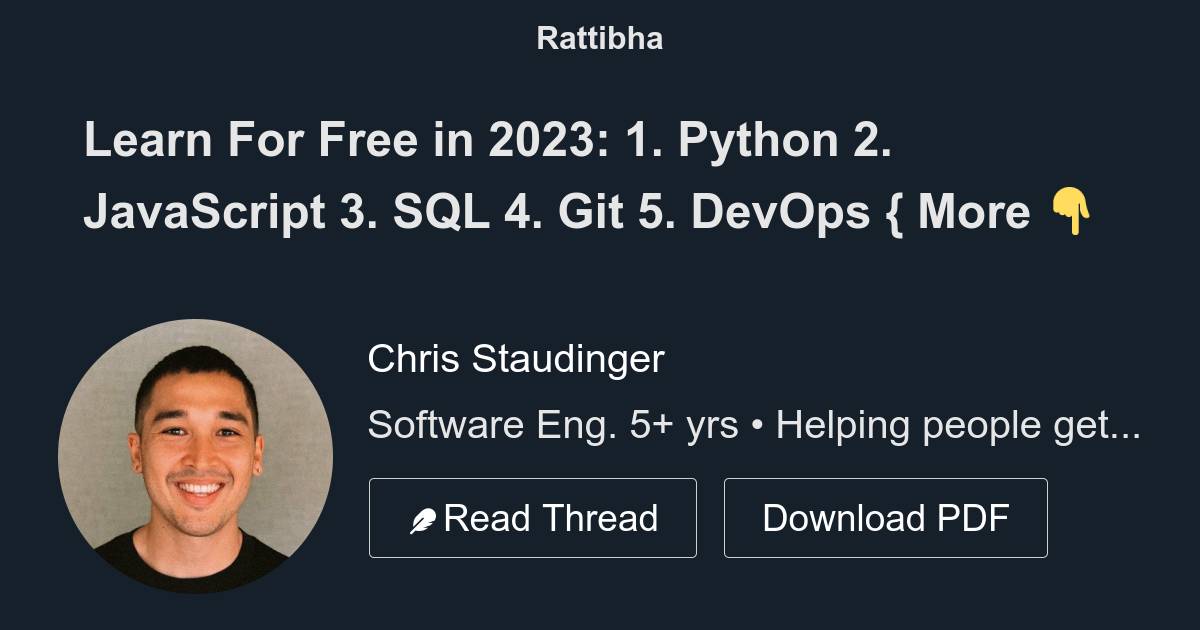Screen dimensions: 1200x630
Task: Click 'Python' in the title text
Action: [x=757, y=140]
